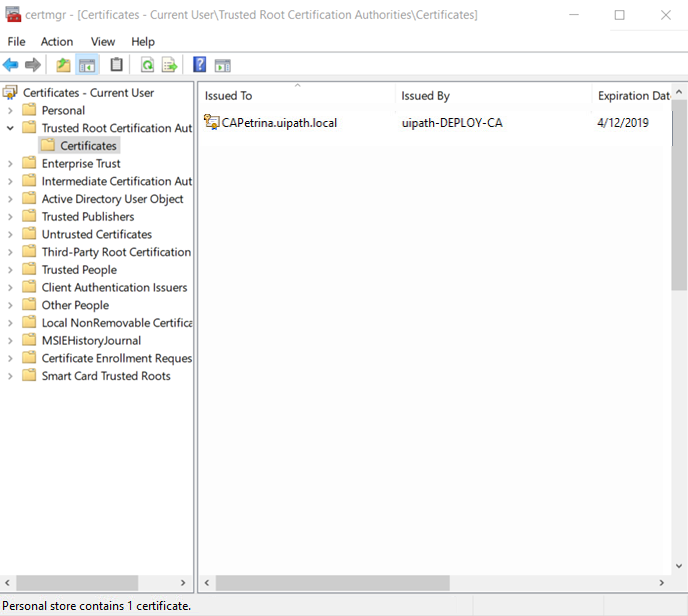The height and width of the screenshot is (616, 688).
Task: Click the certmgr app icon in title bar
Action: point(13,14)
